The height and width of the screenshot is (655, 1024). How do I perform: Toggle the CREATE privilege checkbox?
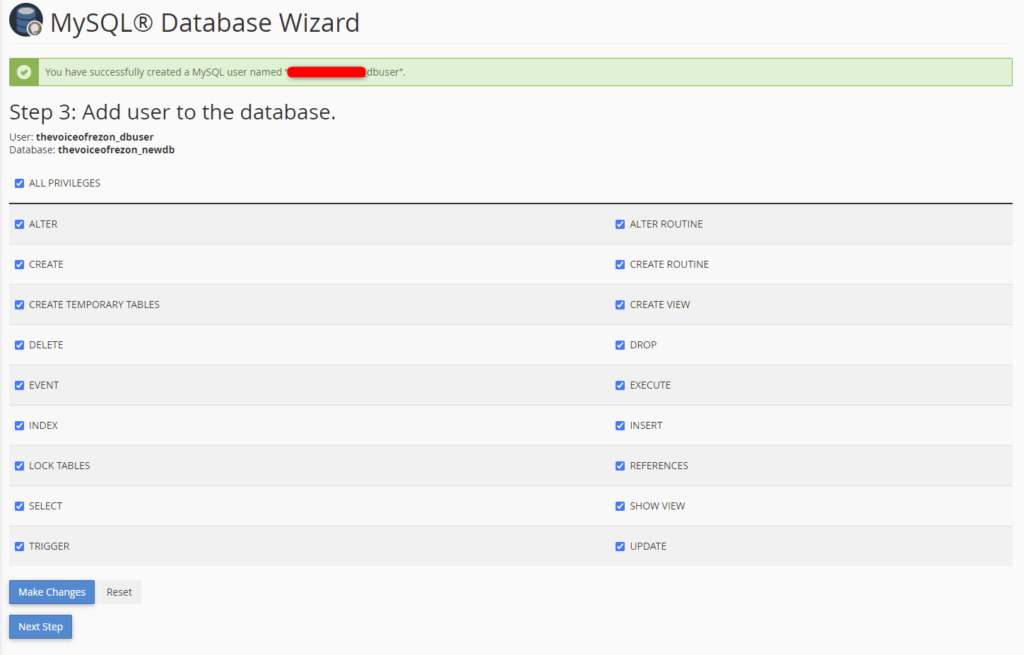pos(18,264)
